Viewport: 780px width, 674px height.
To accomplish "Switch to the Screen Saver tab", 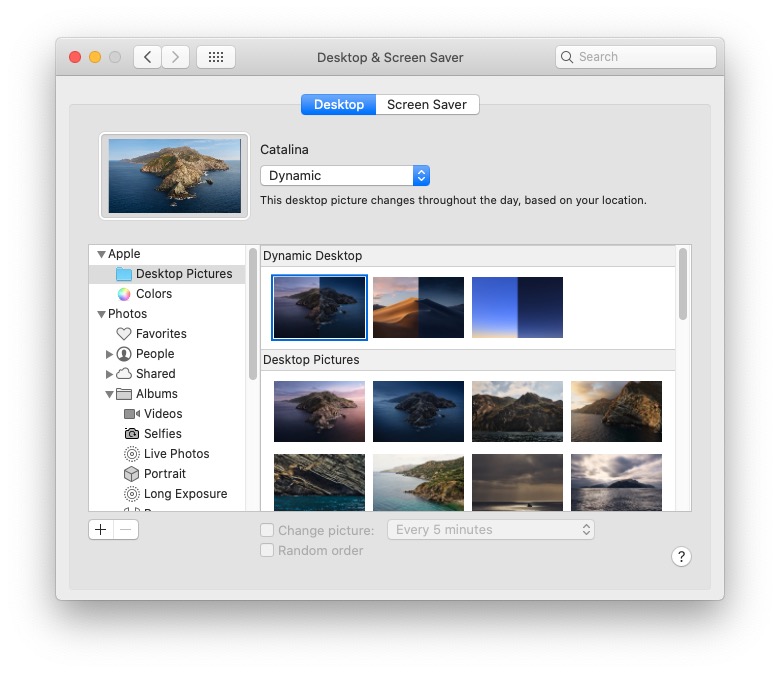I will coord(427,104).
